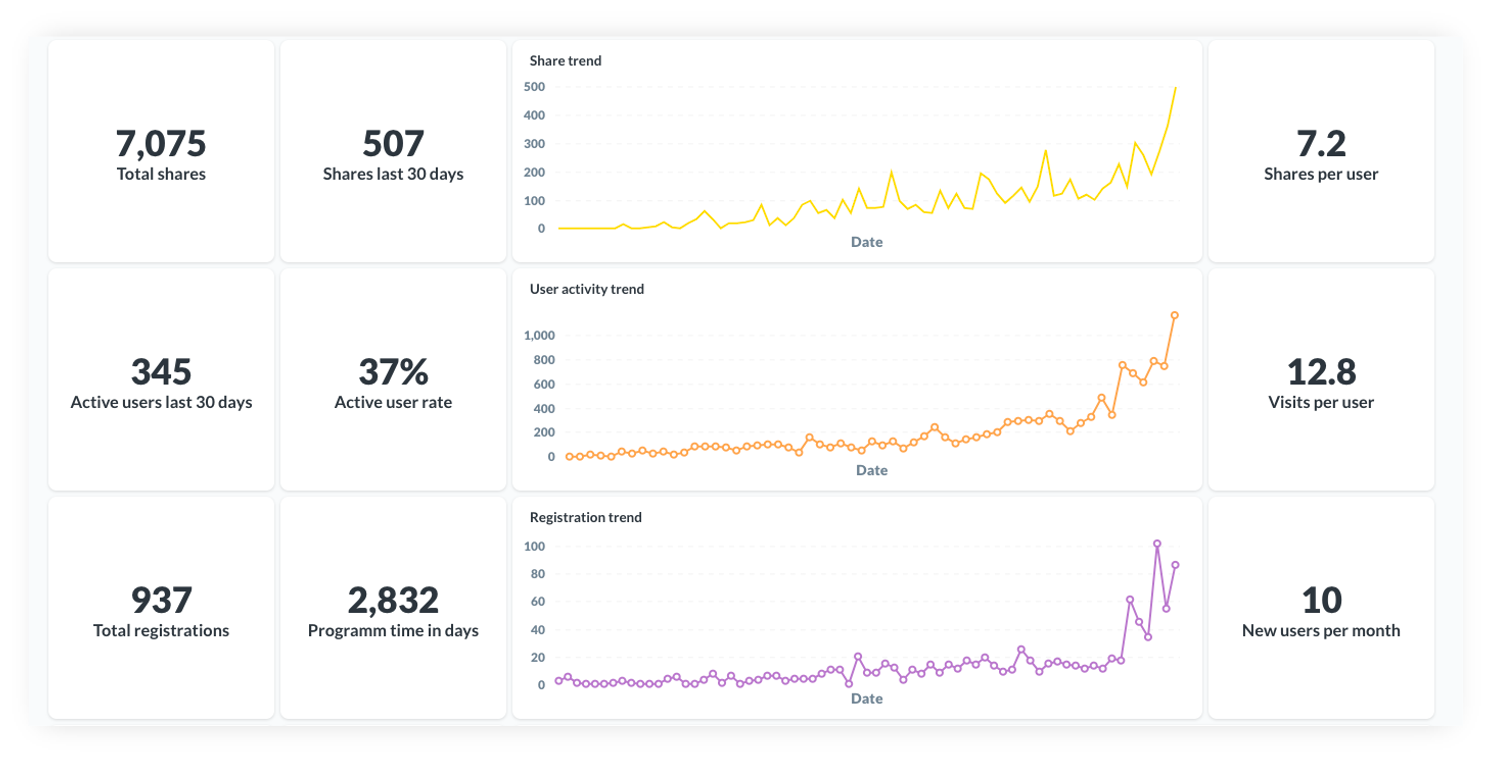This screenshot has height=762, width=1491.
Task: Click the last data point in User activity trend
Action: [1174, 316]
